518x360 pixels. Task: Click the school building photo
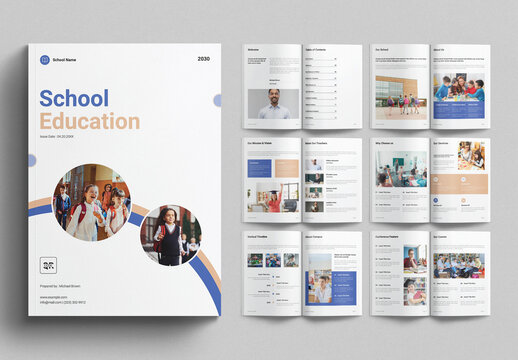pyautogui.click(x=401, y=98)
